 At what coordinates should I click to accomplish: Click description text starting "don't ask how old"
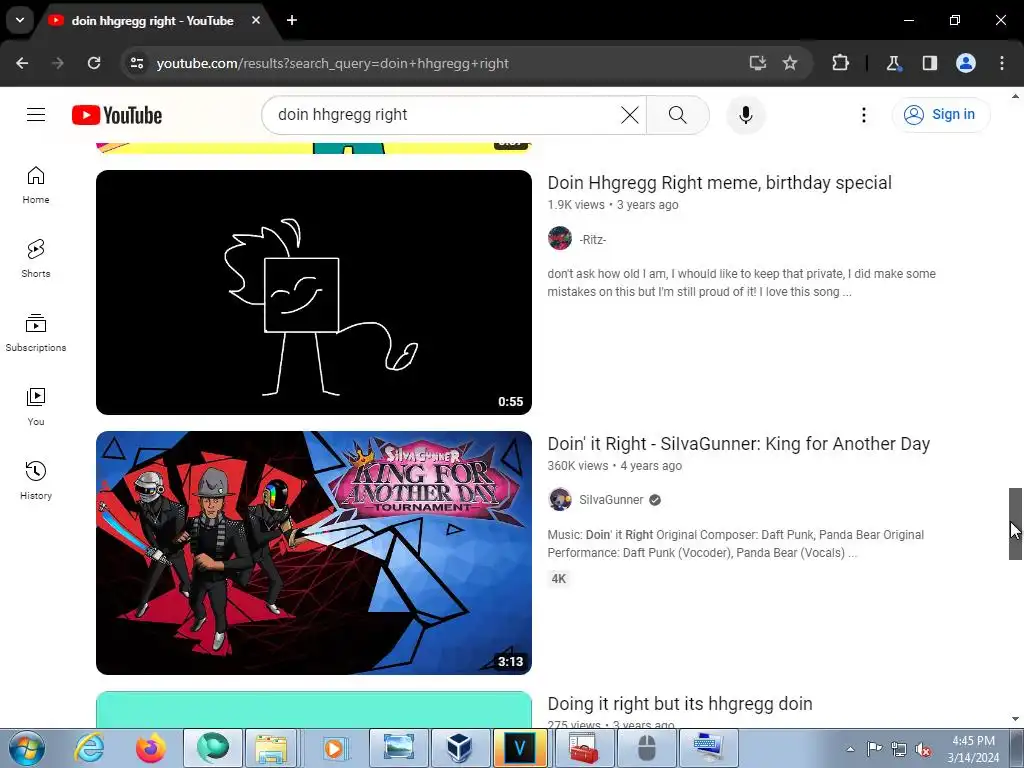point(741,283)
